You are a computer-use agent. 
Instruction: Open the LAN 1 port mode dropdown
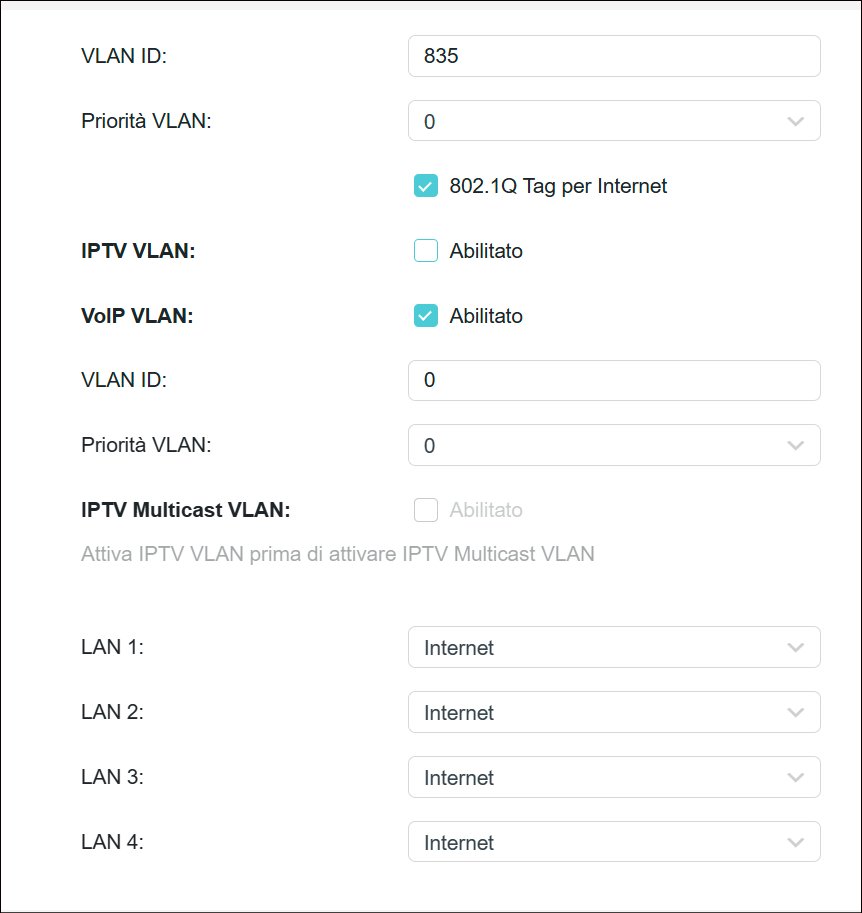click(x=614, y=647)
